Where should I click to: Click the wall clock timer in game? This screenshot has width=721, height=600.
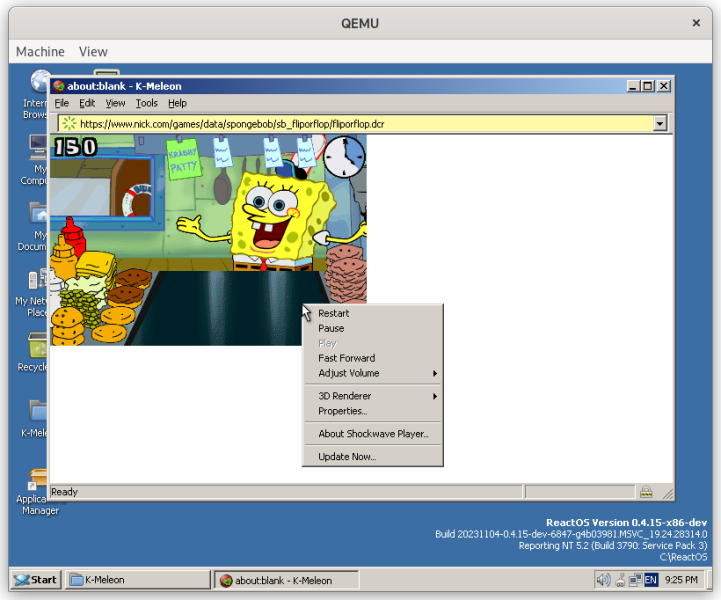tap(344, 156)
